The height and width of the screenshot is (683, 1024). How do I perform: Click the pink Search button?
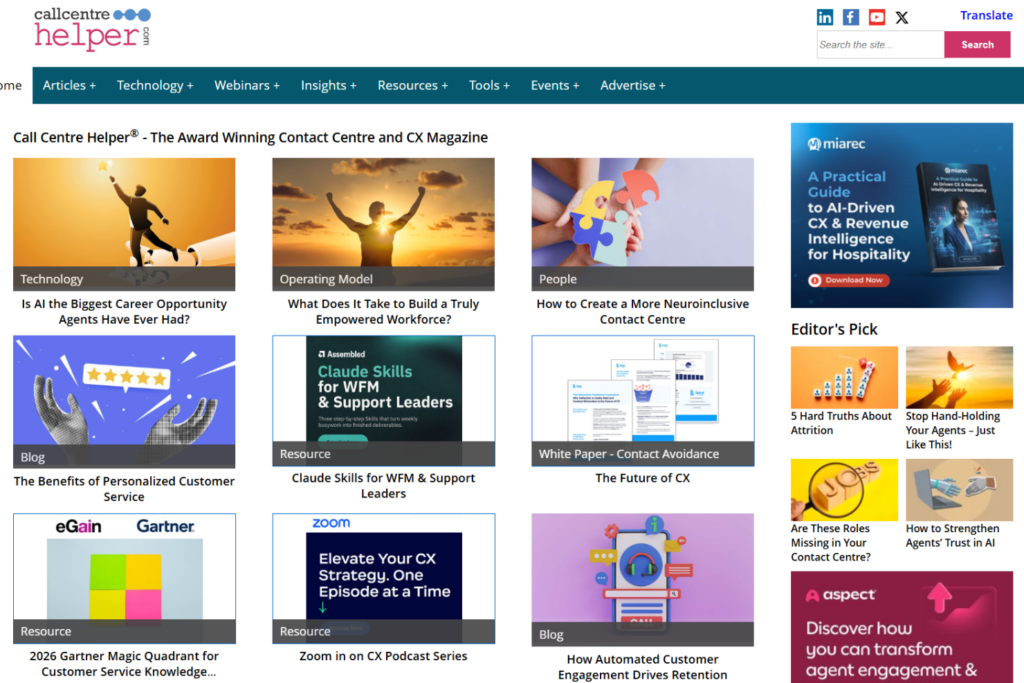coord(977,44)
